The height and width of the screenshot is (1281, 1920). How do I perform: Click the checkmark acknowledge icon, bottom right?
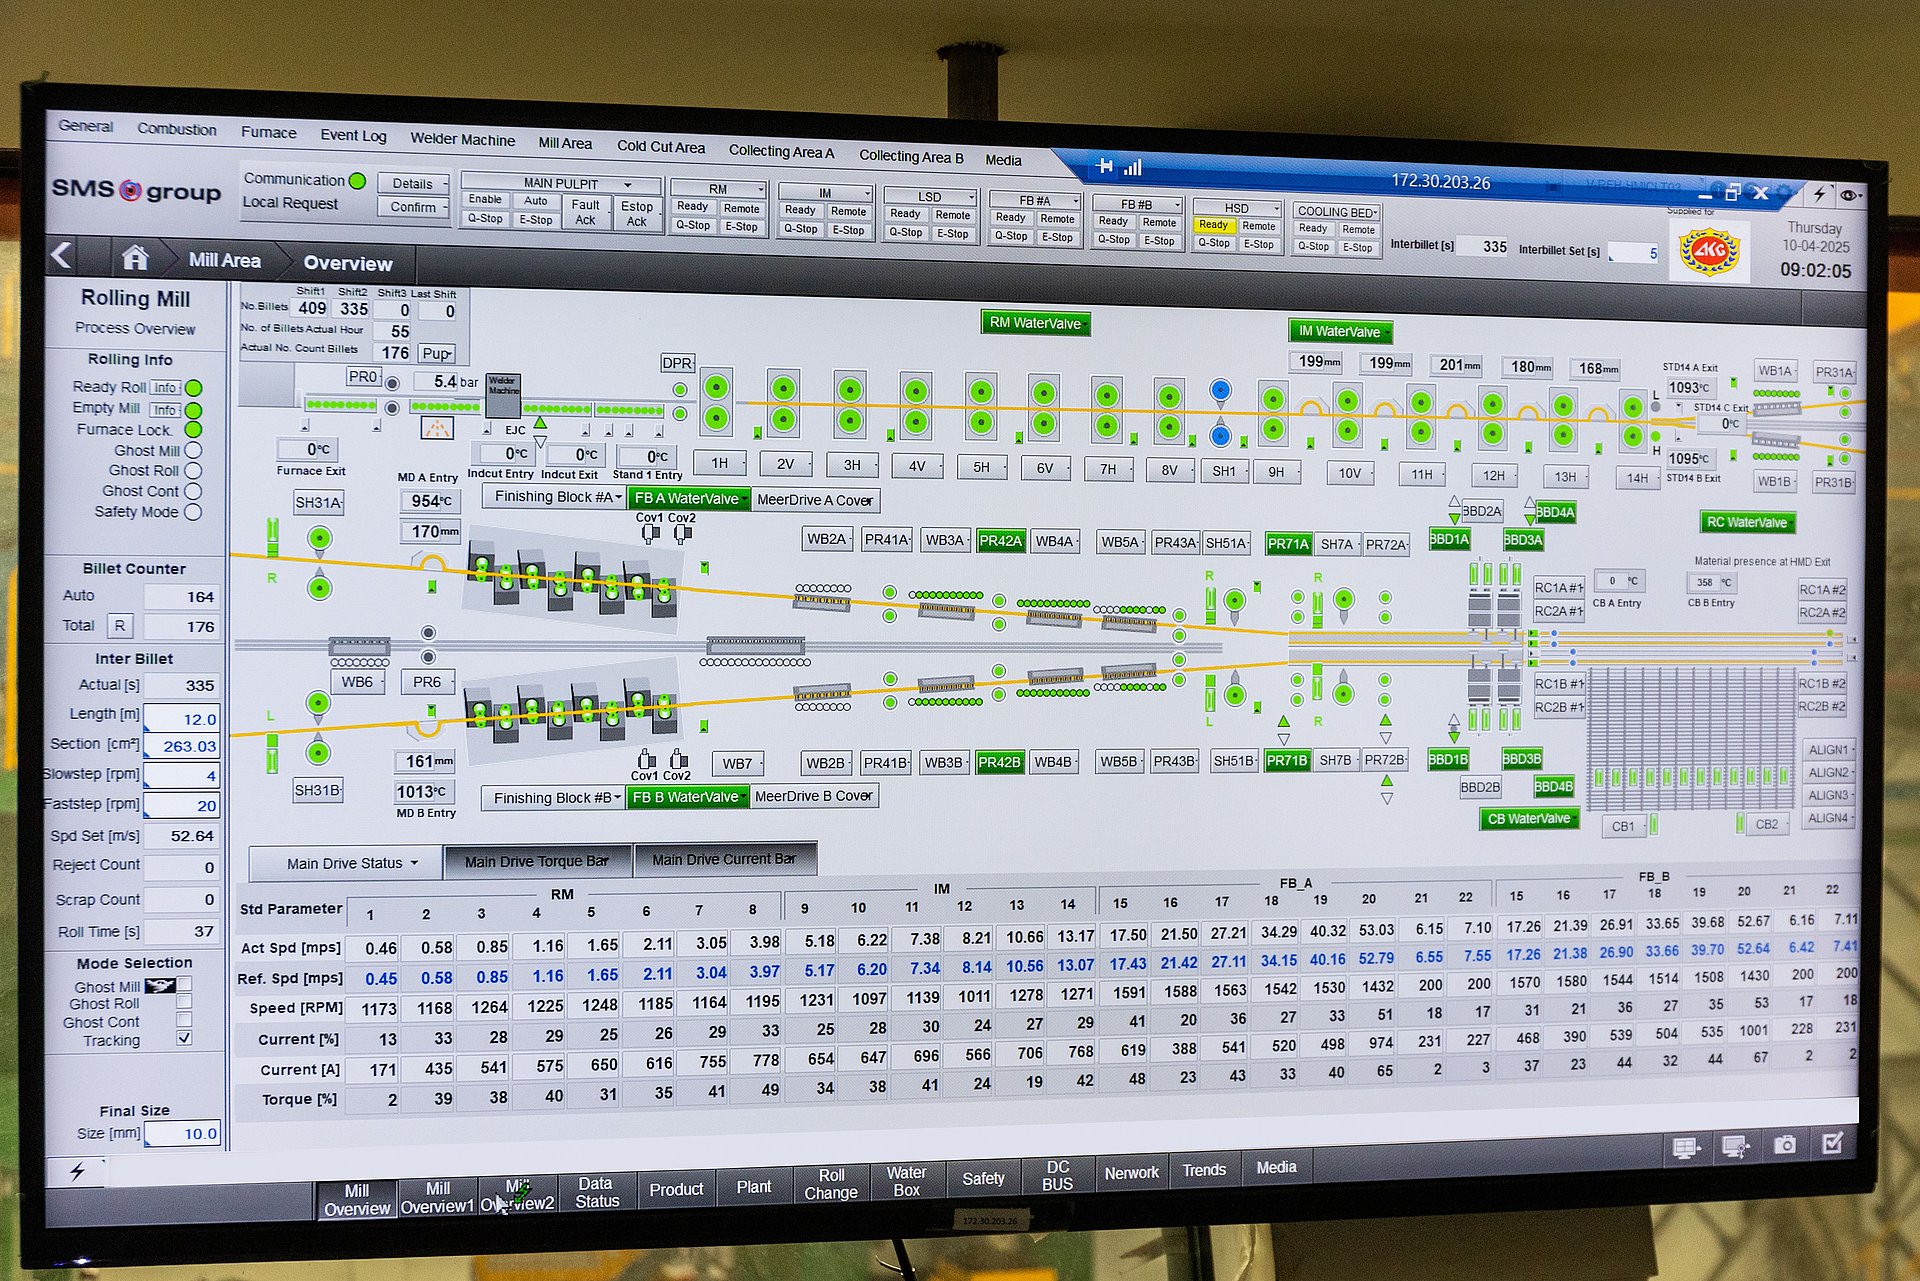click(1832, 1143)
